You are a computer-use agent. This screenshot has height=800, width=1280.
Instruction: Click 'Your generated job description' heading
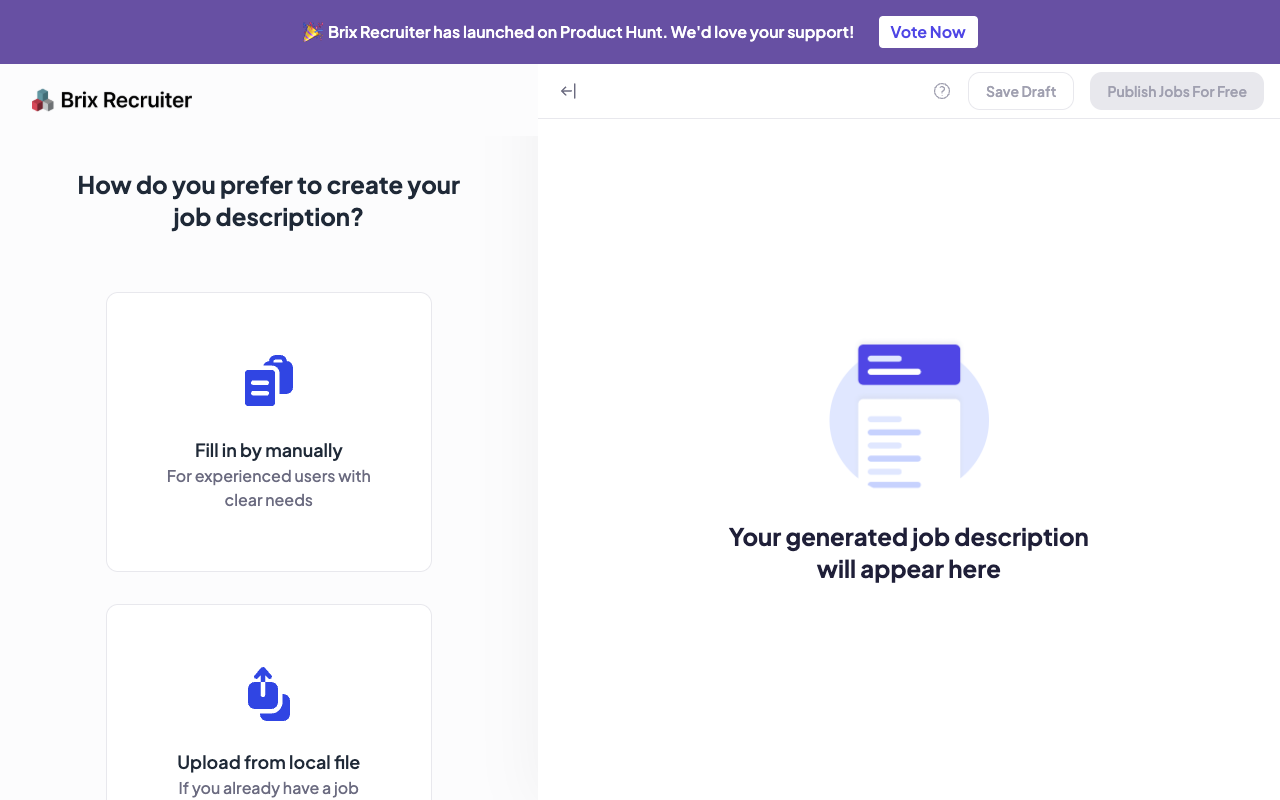(x=909, y=553)
